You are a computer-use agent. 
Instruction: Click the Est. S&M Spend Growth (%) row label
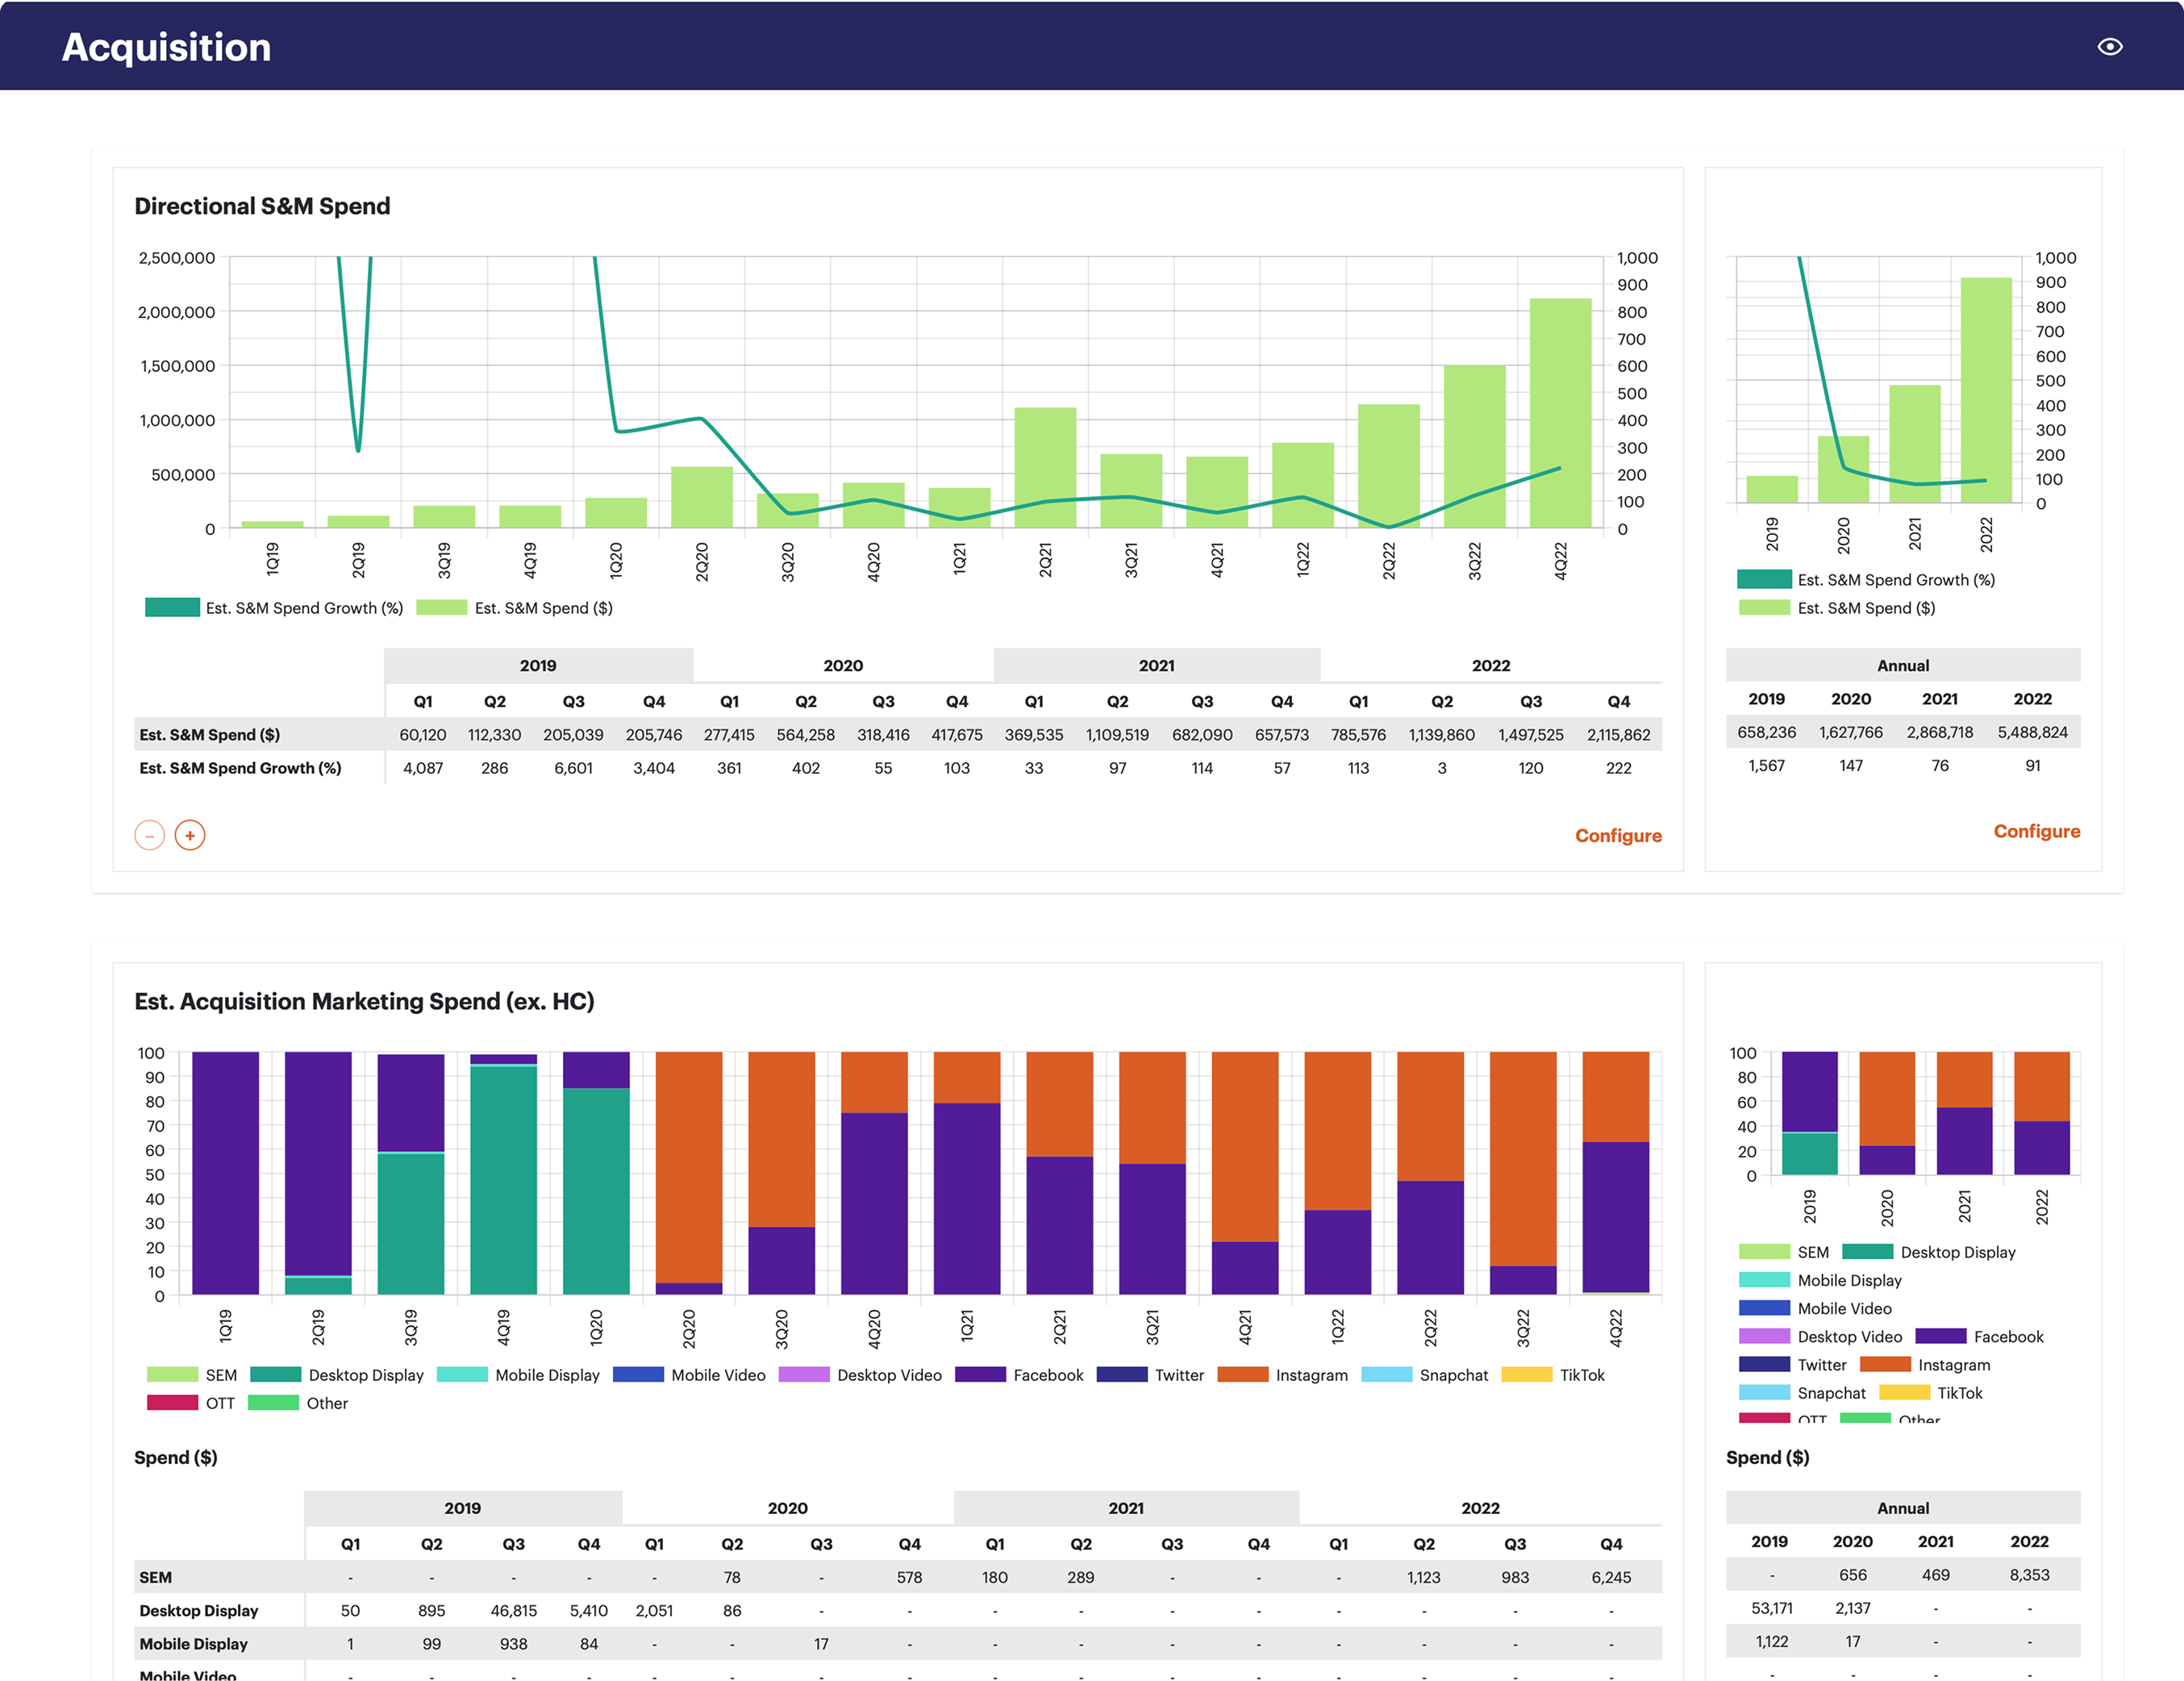240,768
